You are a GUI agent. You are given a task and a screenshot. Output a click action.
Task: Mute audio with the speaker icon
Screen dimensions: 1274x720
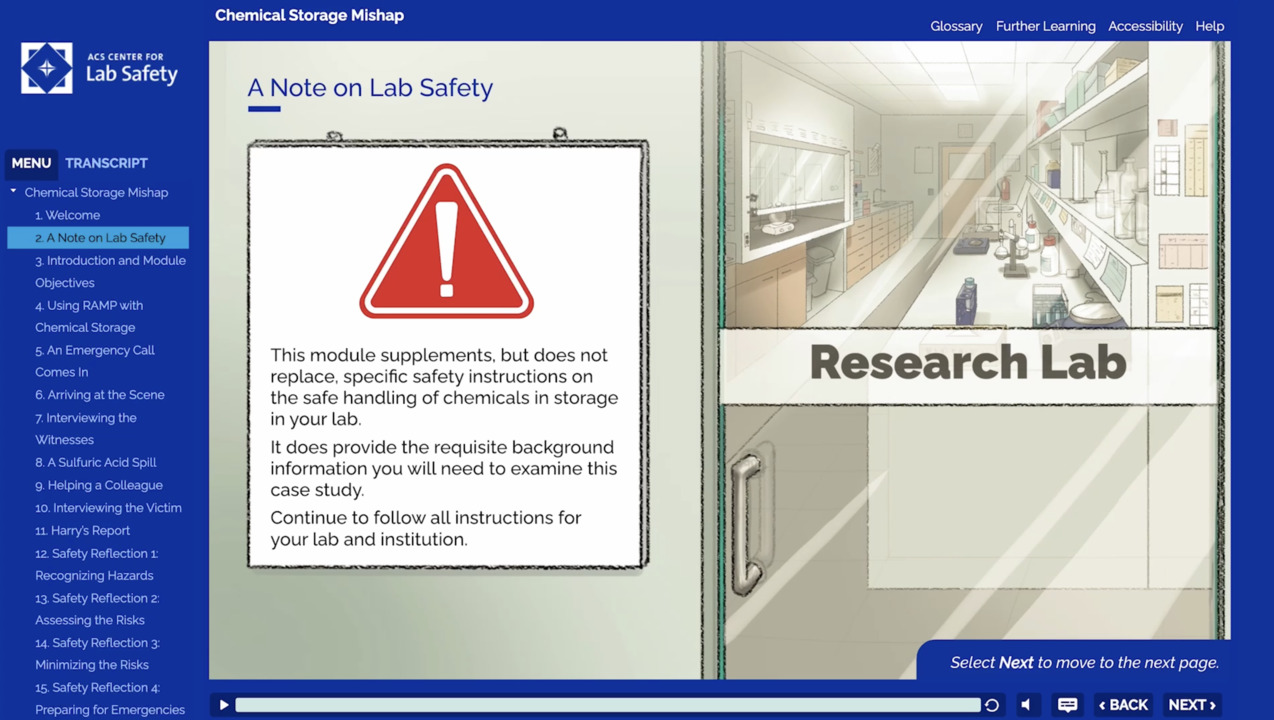click(1027, 705)
